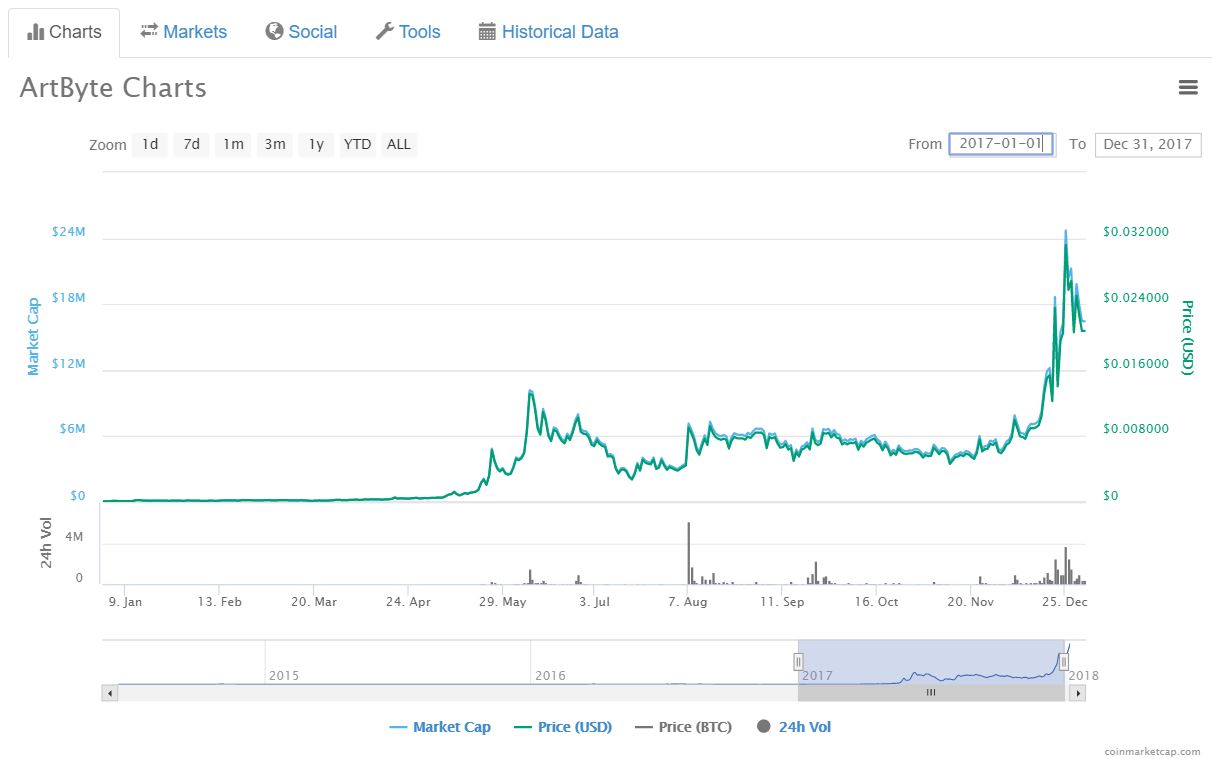Set zoom to 3m
The width and height of the screenshot is (1224, 759).
point(275,144)
